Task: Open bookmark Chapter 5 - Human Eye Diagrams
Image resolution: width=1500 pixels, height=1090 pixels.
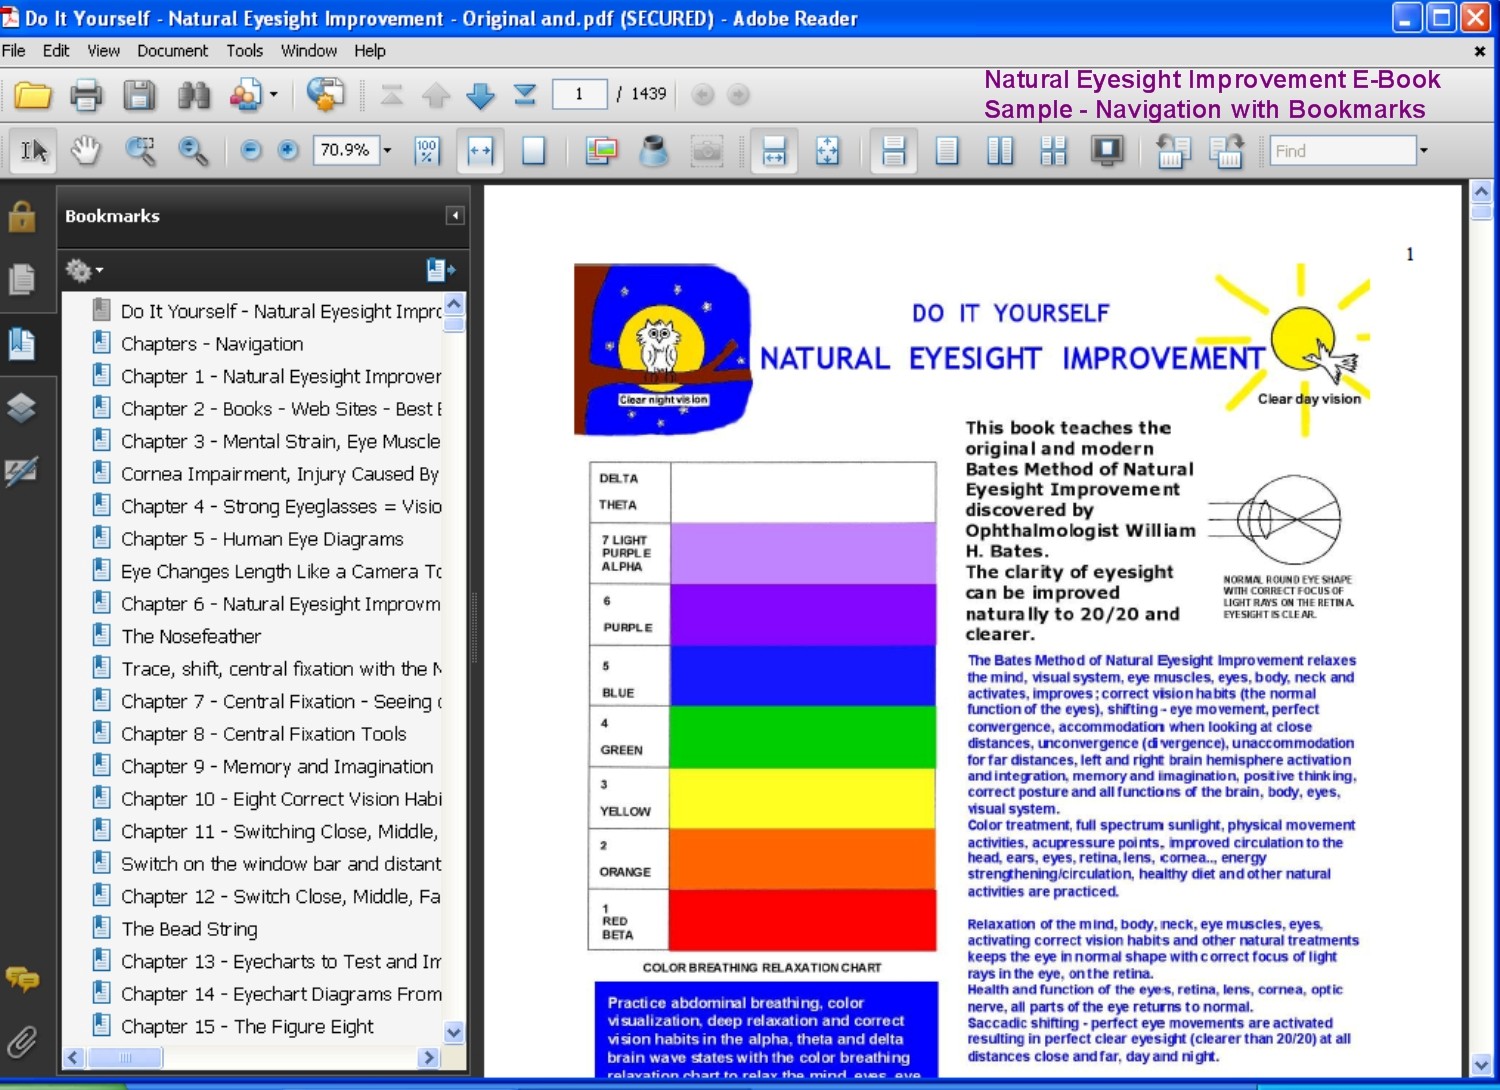Action: (262, 539)
